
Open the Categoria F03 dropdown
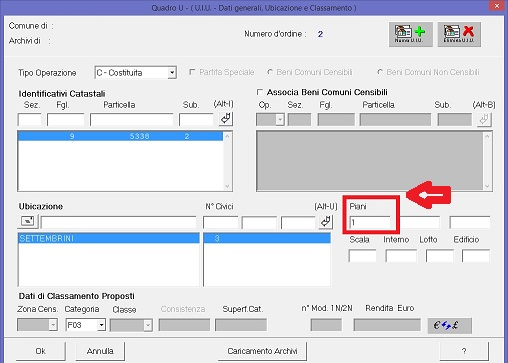(101, 325)
